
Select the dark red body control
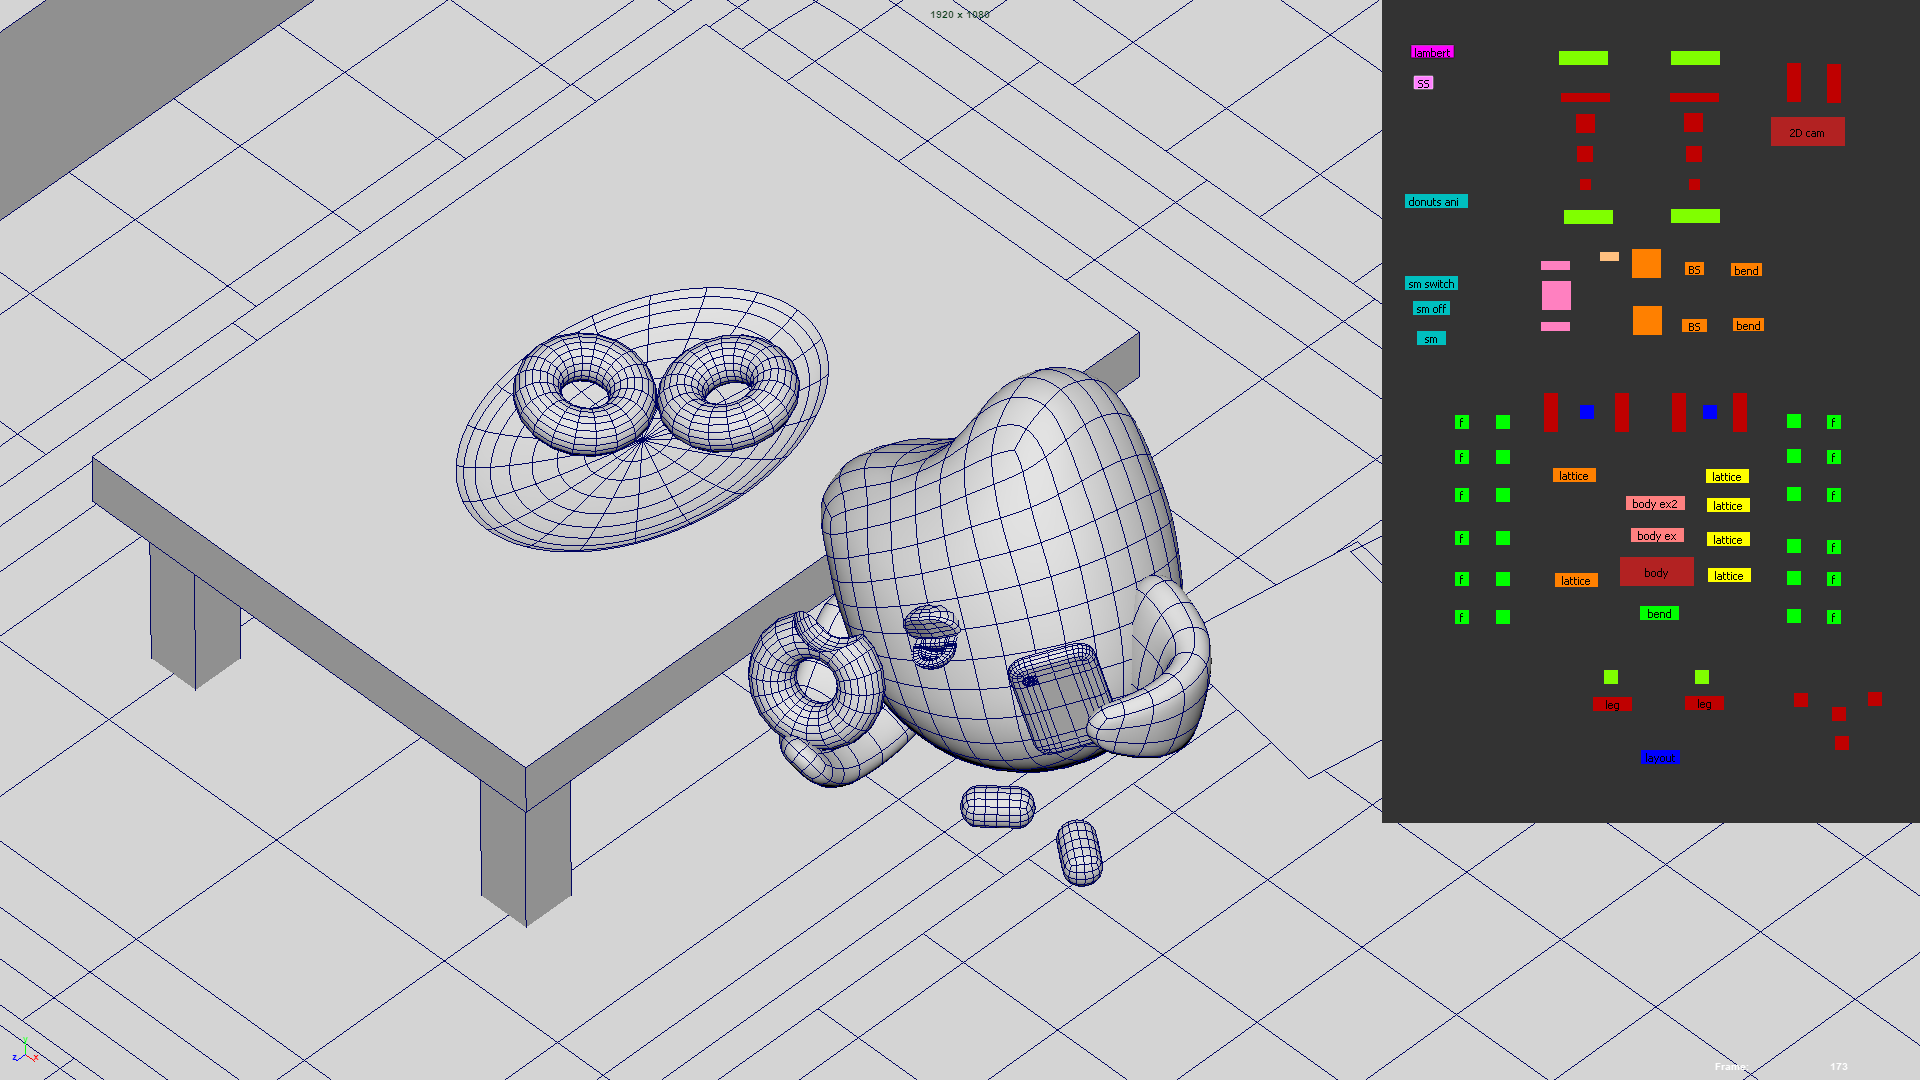[x=1656, y=572]
